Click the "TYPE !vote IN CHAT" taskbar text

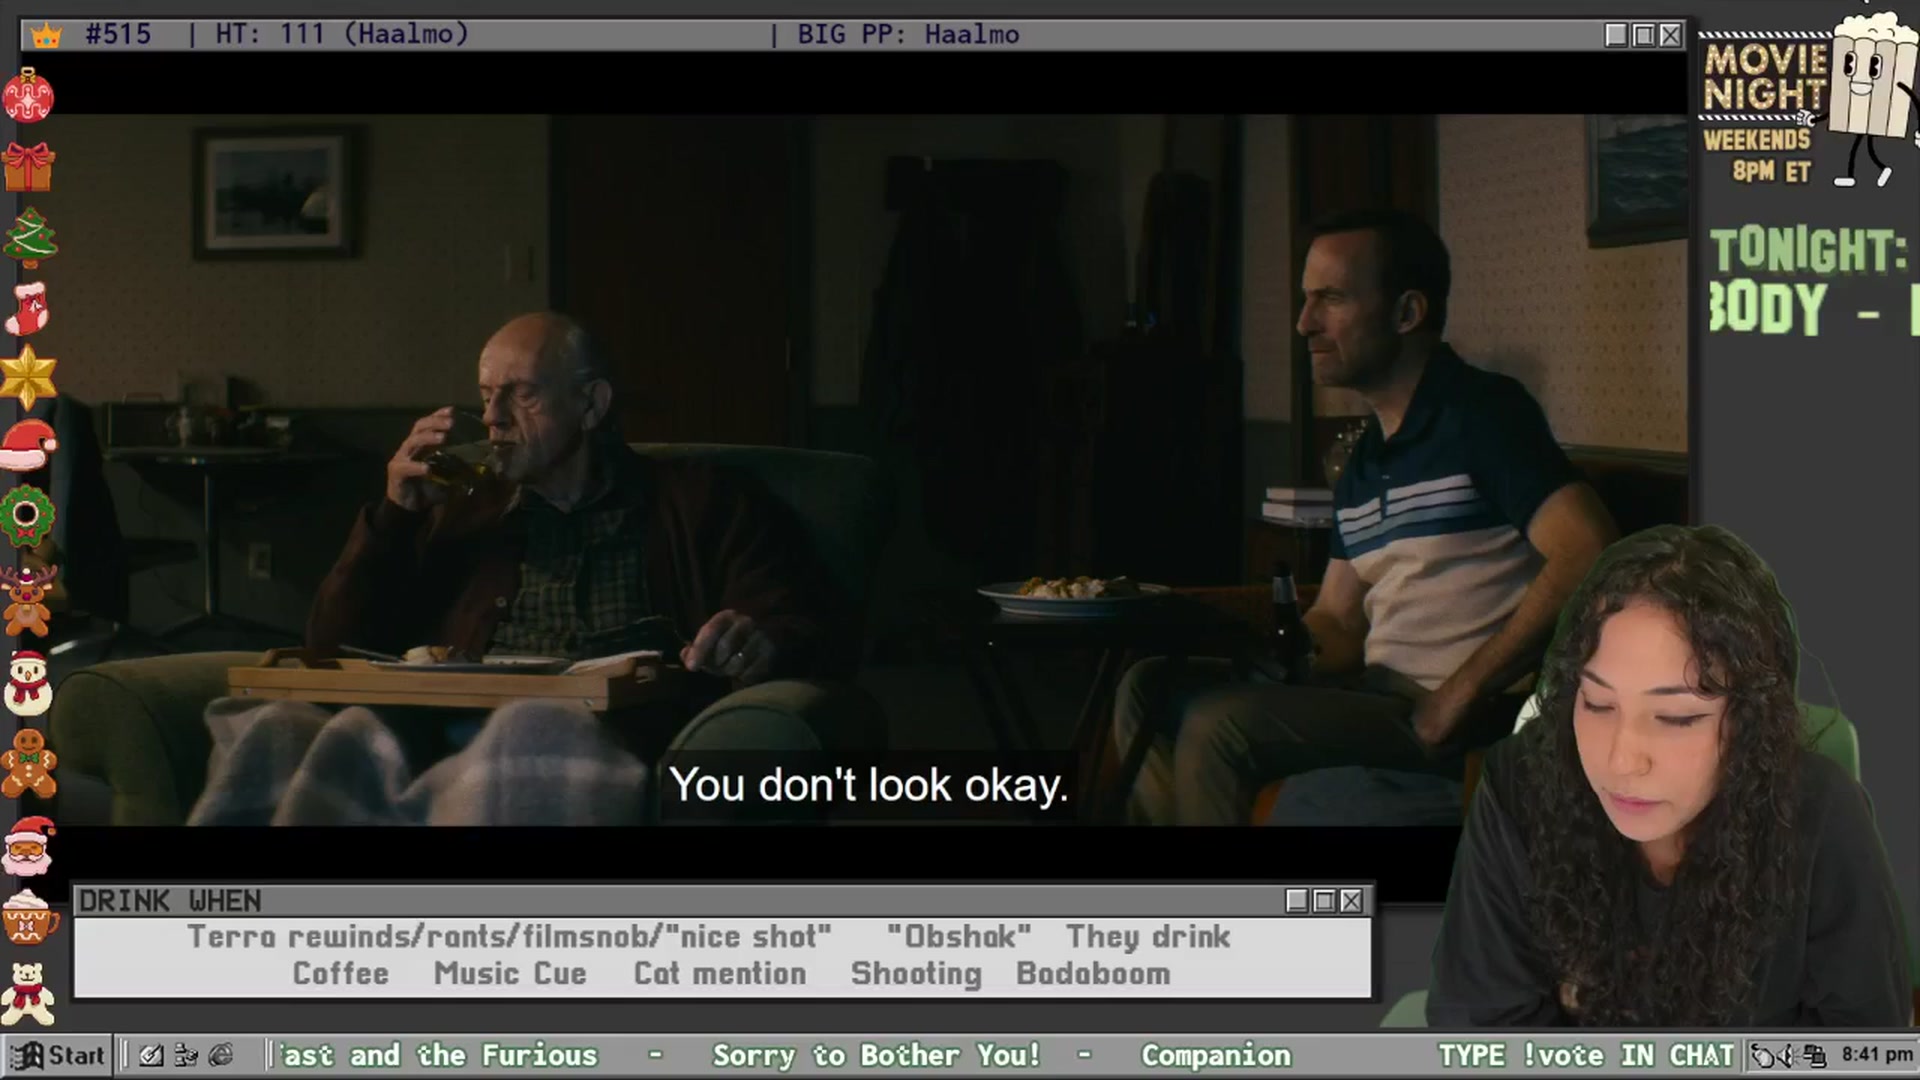click(x=1586, y=1055)
